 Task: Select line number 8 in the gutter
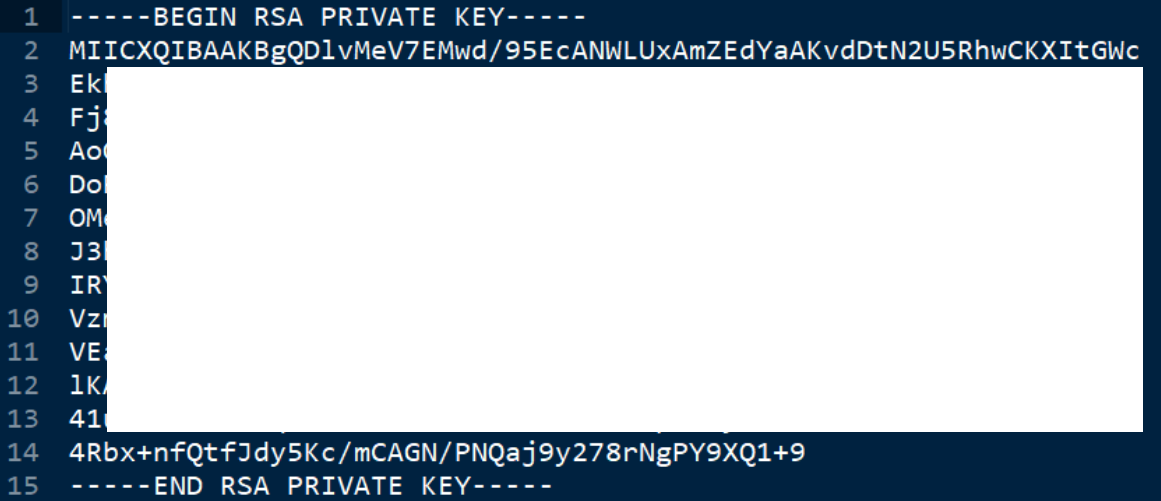coord(30,252)
